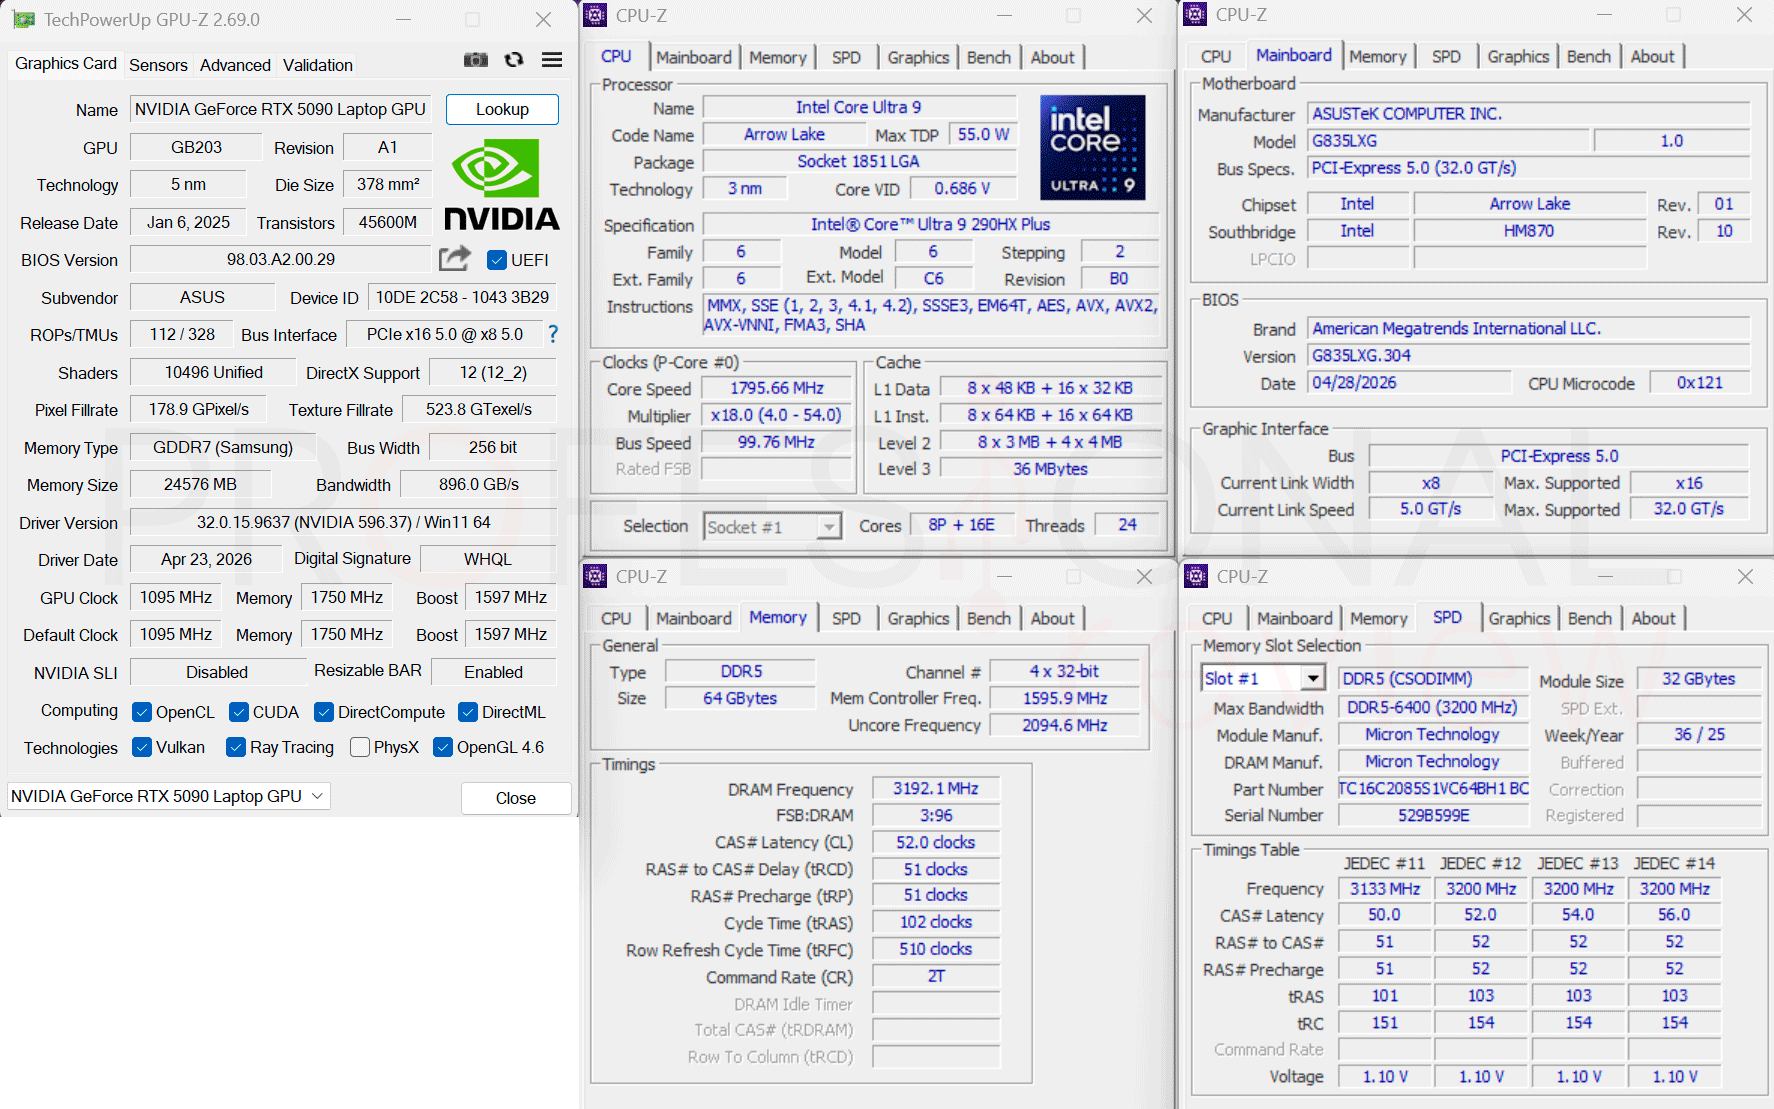Viewport: 1774px width, 1109px height.
Task: Toggle the UEFI checkbox
Action: click(x=496, y=260)
